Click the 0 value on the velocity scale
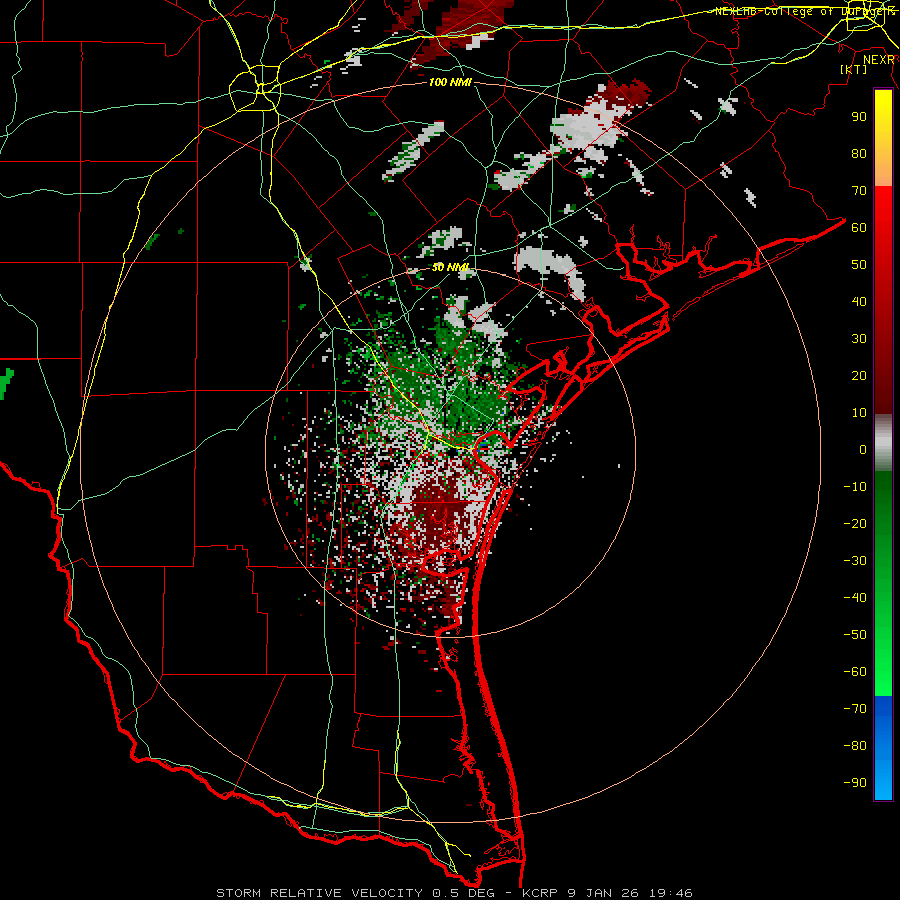Viewport: 900px width, 900px height. [863, 450]
